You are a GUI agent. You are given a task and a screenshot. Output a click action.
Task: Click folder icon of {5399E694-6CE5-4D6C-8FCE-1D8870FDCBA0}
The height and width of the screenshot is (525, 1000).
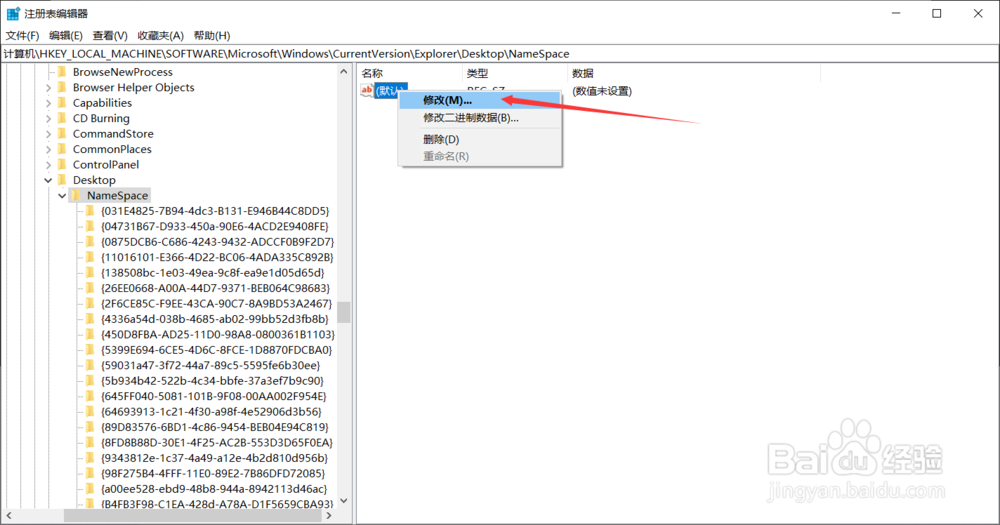[x=90, y=350]
